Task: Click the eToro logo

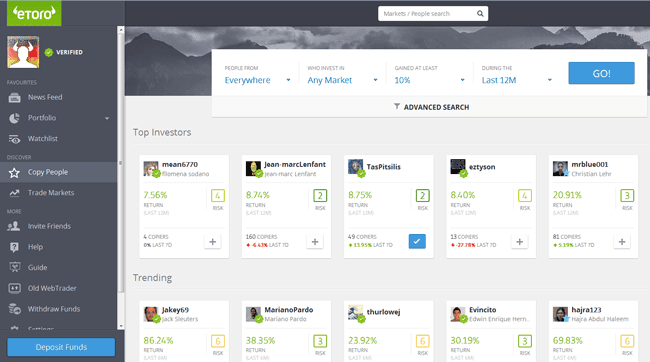Action: (x=34, y=13)
